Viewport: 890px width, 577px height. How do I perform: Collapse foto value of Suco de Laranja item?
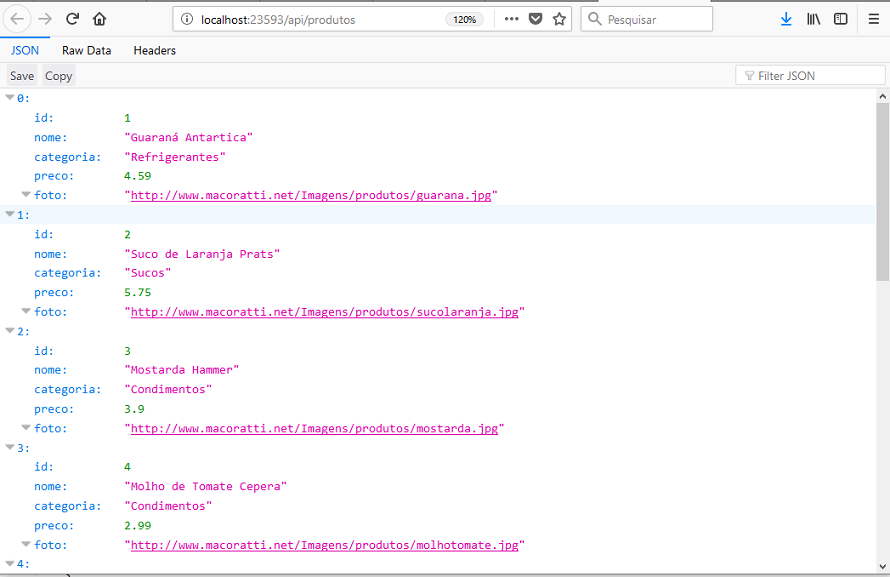[x=26, y=311]
